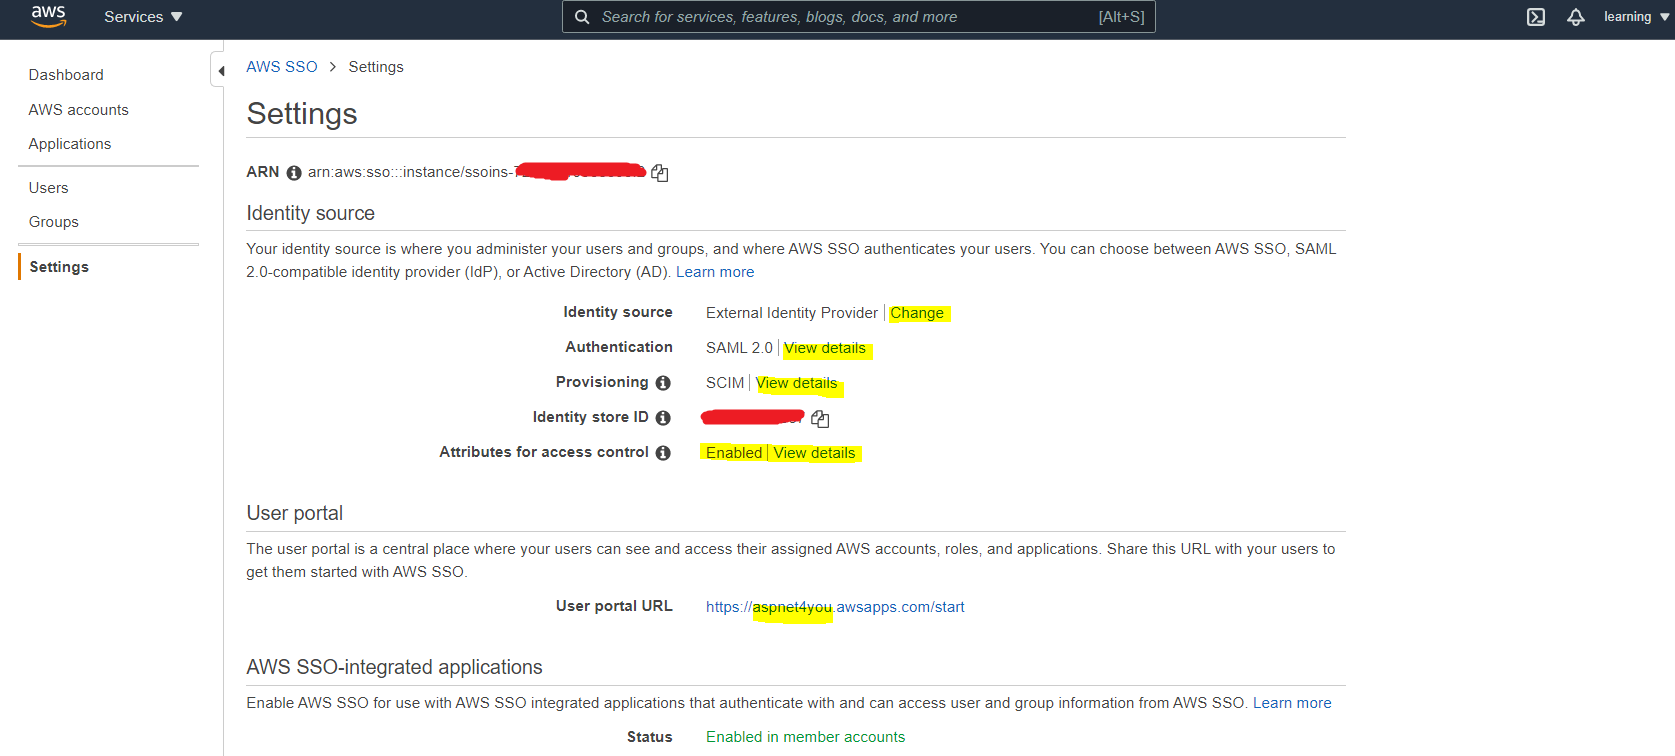
Task: Open AWS accounts in sidebar
Action: pos(79,110)
